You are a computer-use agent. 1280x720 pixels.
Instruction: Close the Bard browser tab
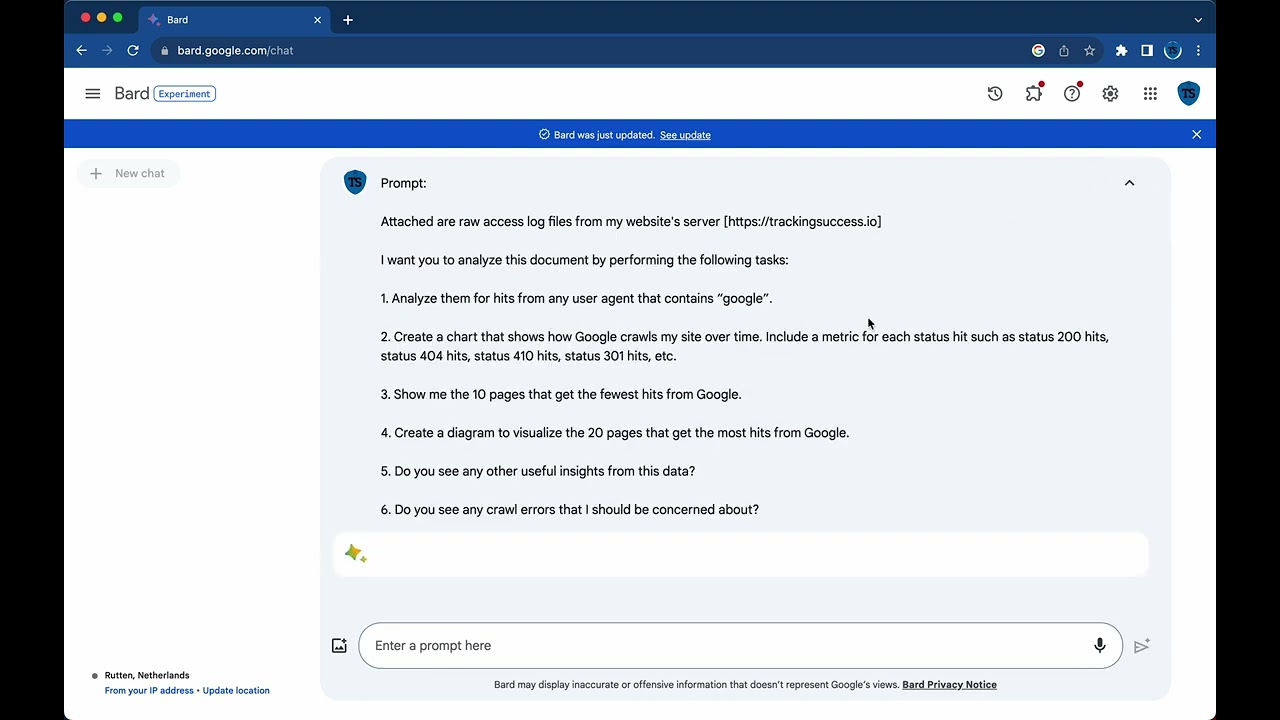[x=318, y=20]
